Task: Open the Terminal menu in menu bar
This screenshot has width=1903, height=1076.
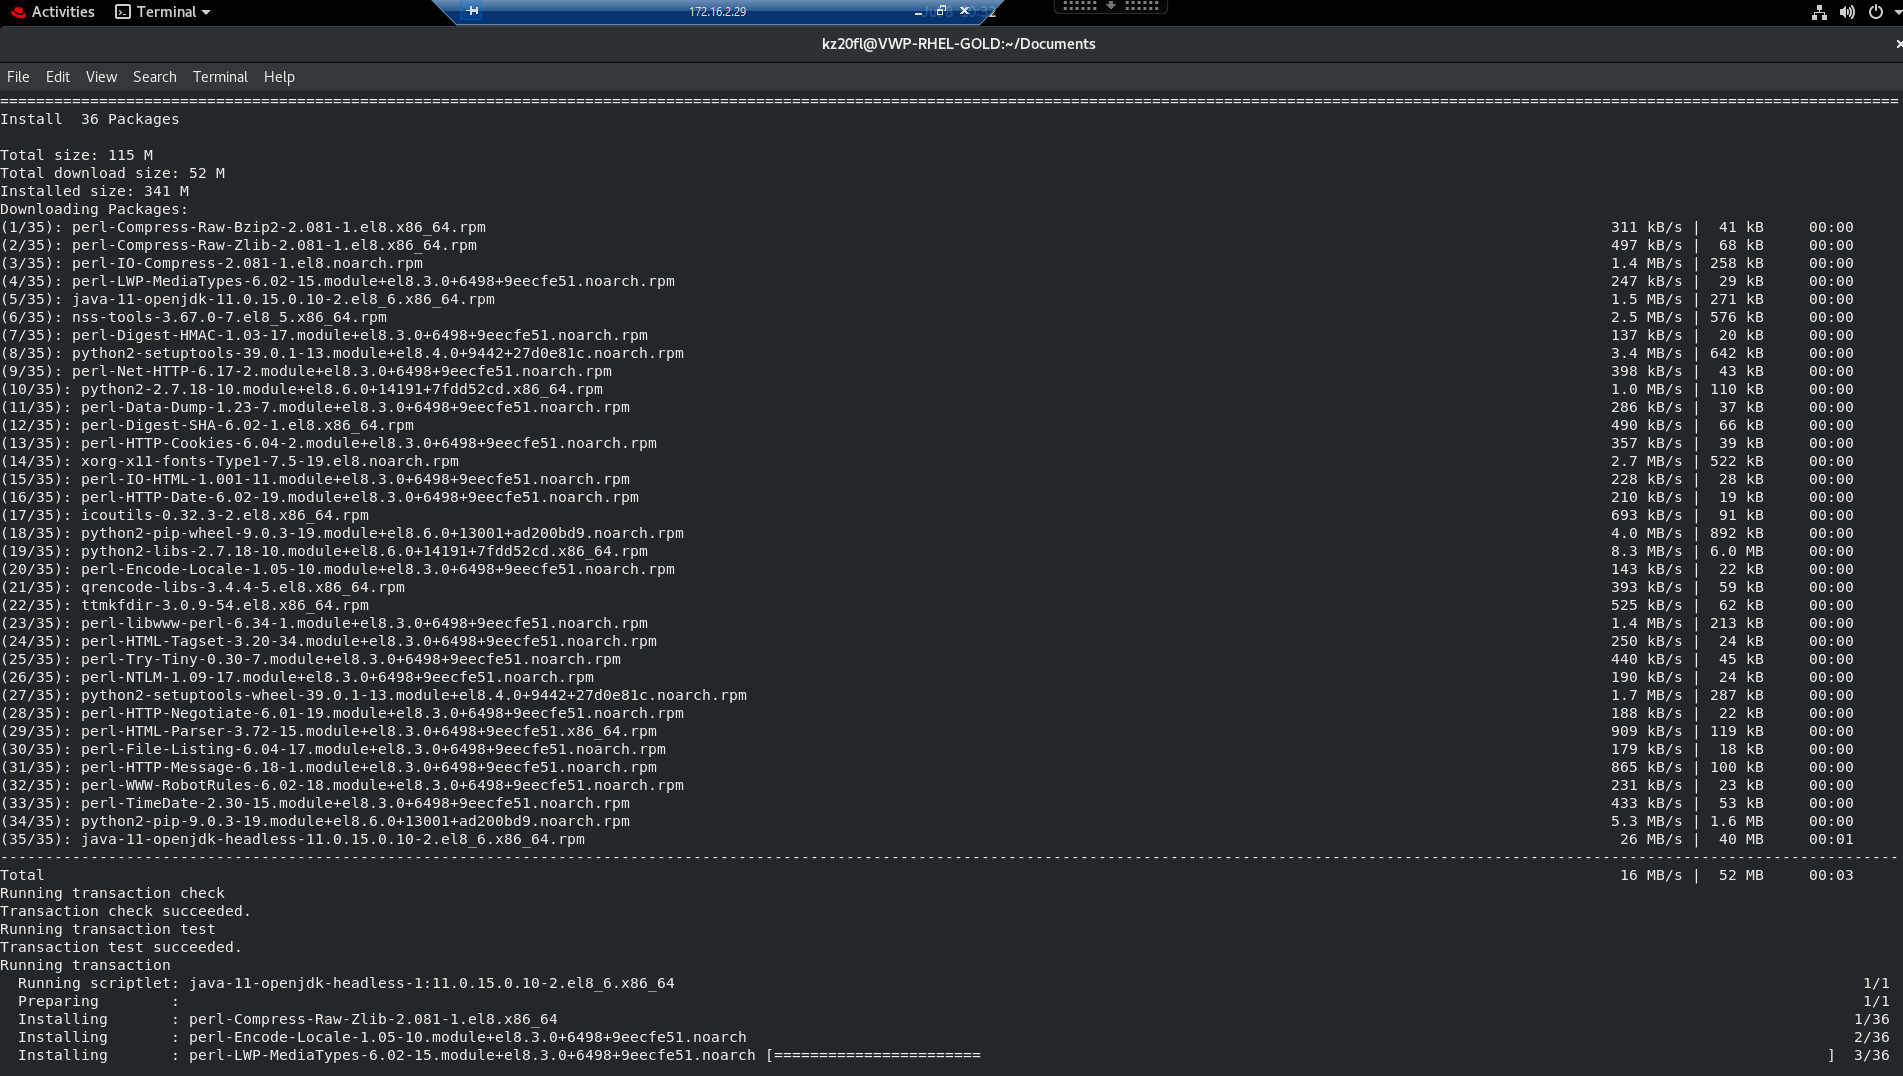Action: tap(220, 77)
